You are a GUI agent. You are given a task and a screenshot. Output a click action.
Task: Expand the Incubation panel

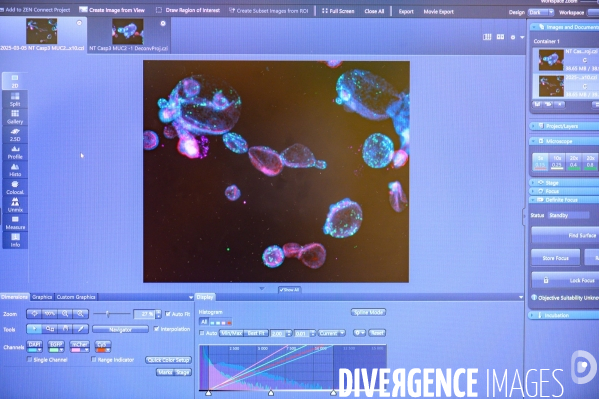click(564, 315)
